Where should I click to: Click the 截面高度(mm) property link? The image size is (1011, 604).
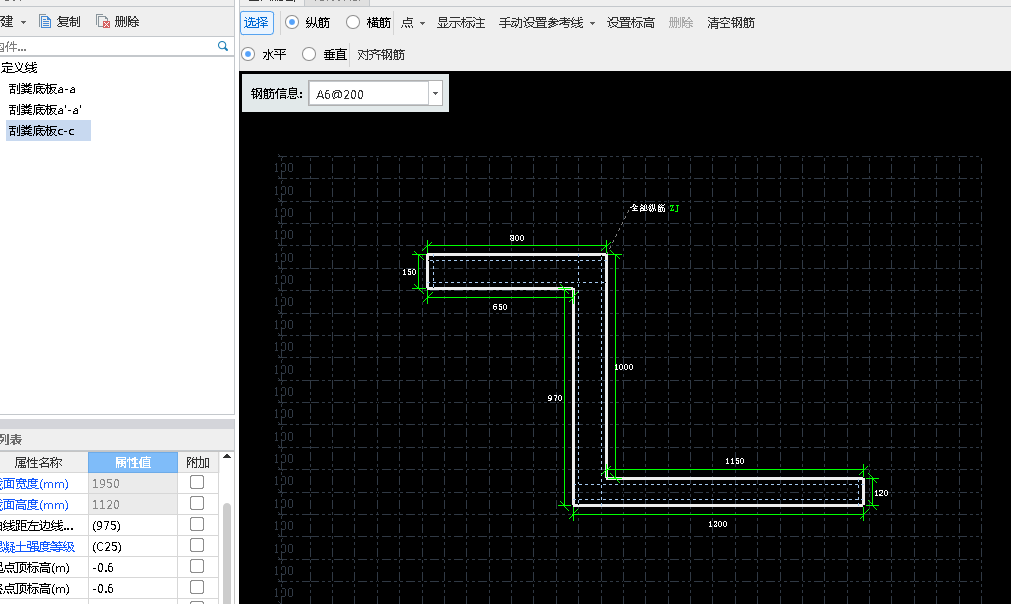[34, 505]
